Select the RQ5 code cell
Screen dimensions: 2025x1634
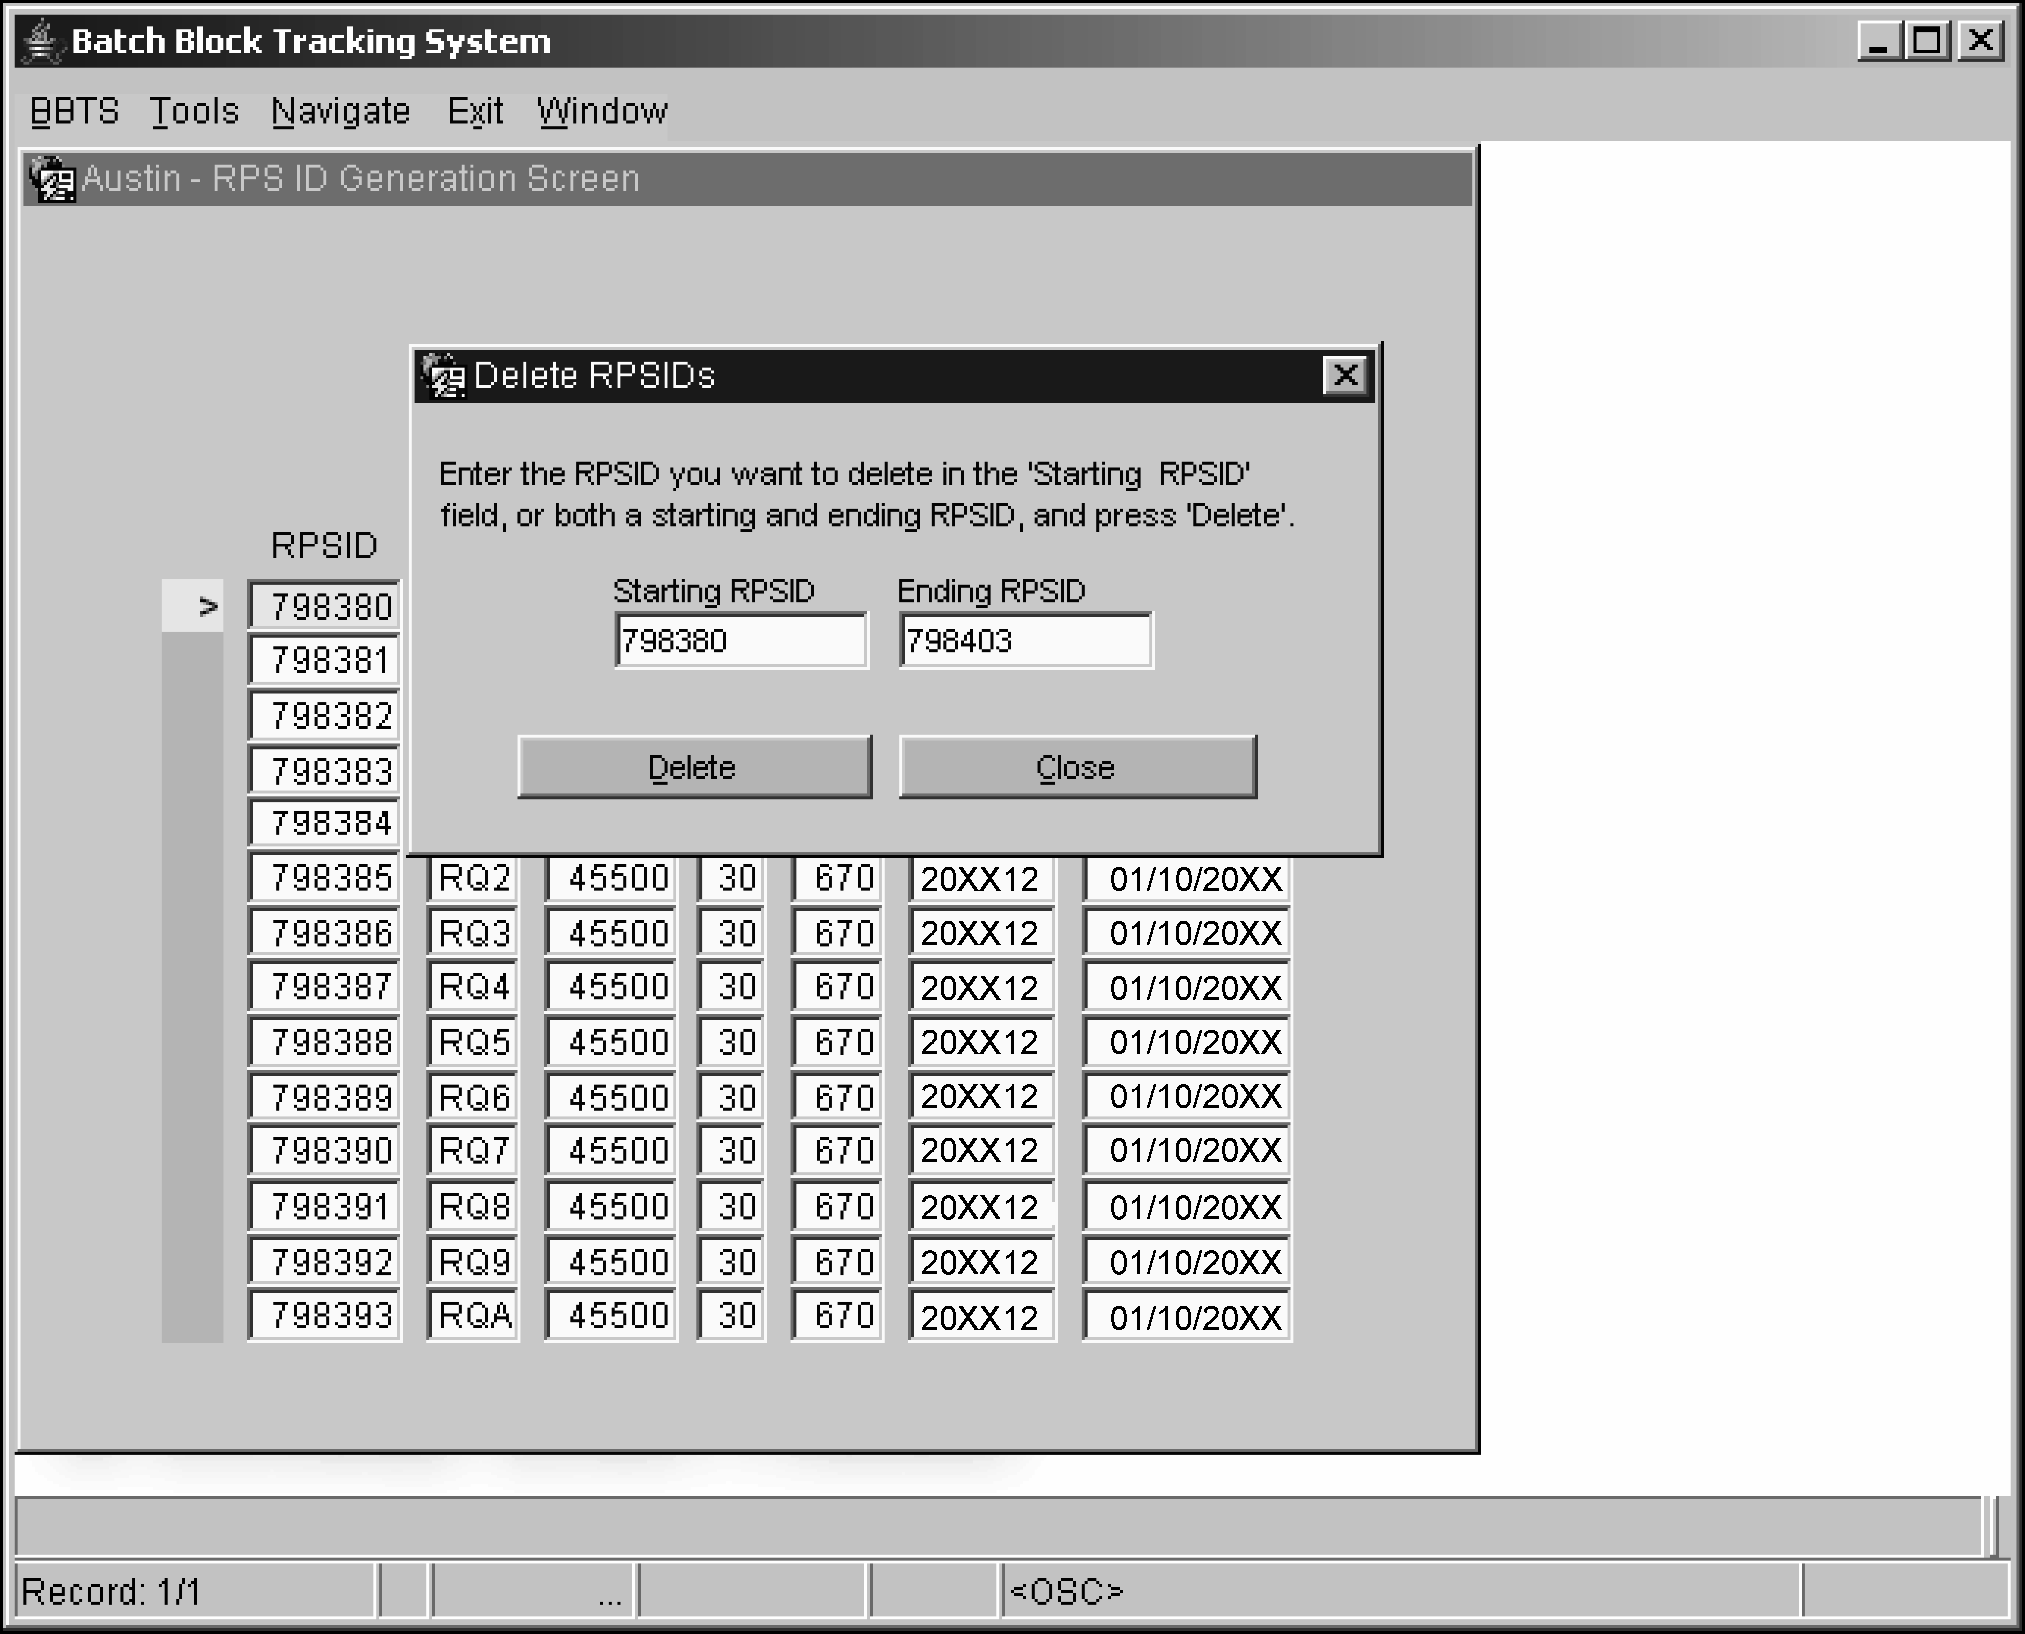point(473,1043)
